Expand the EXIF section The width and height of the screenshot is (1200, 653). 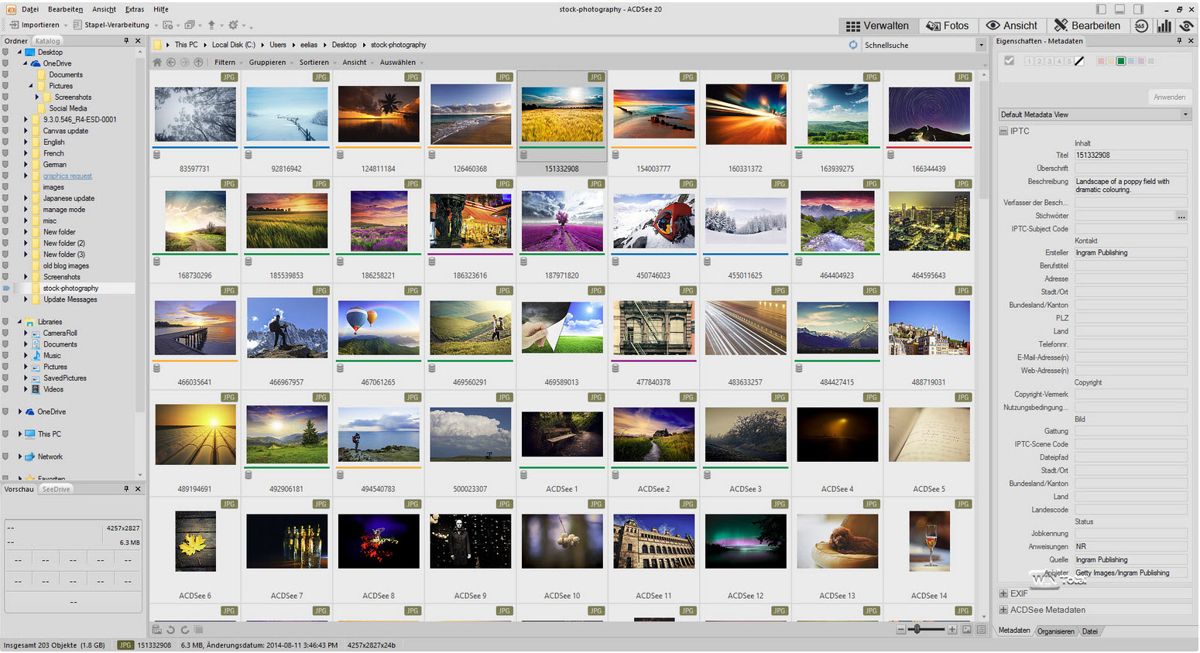(1004, 593)
